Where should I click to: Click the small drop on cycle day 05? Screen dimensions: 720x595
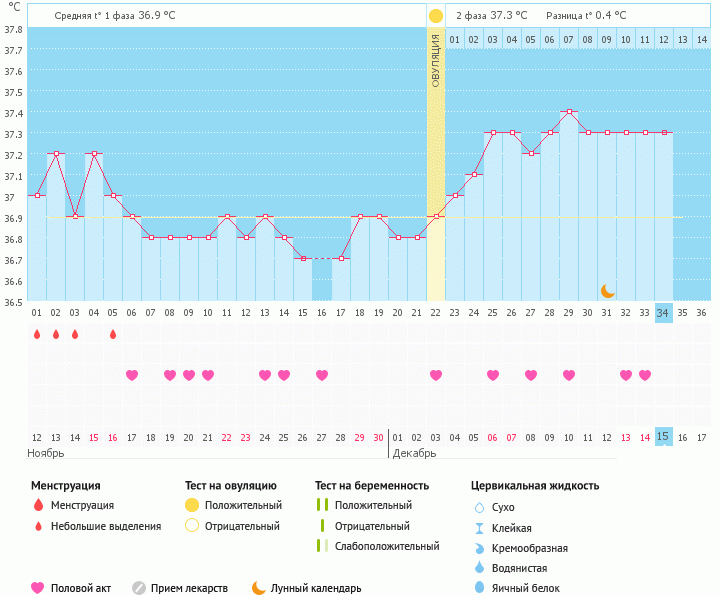pyautogui.click(x=113, y=334)
